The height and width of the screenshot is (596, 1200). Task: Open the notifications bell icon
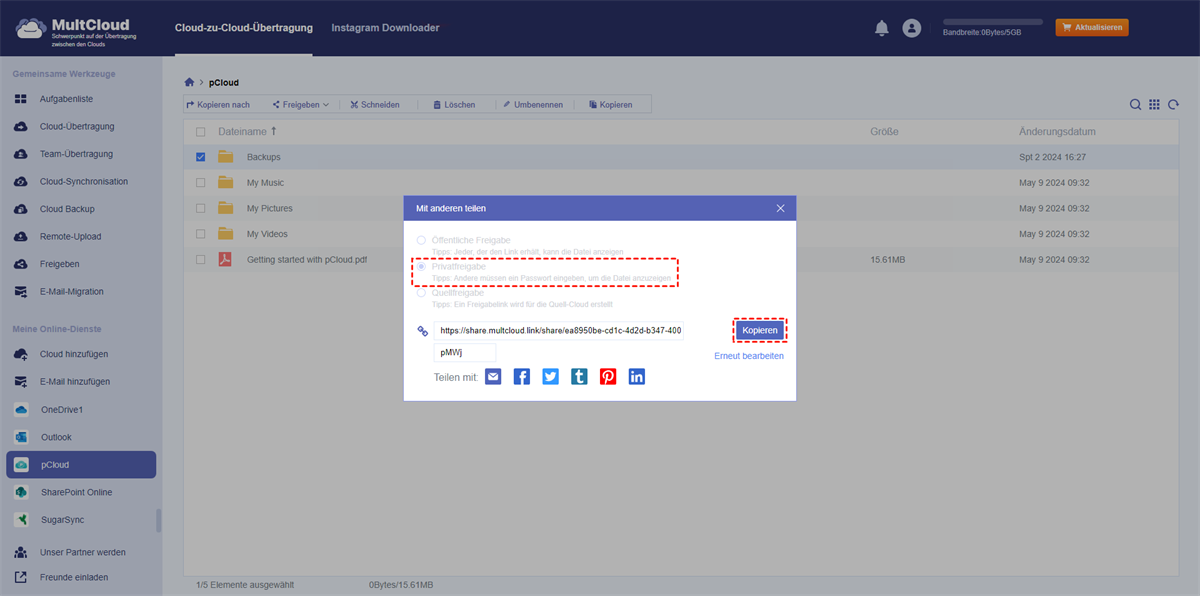(881, 28)
